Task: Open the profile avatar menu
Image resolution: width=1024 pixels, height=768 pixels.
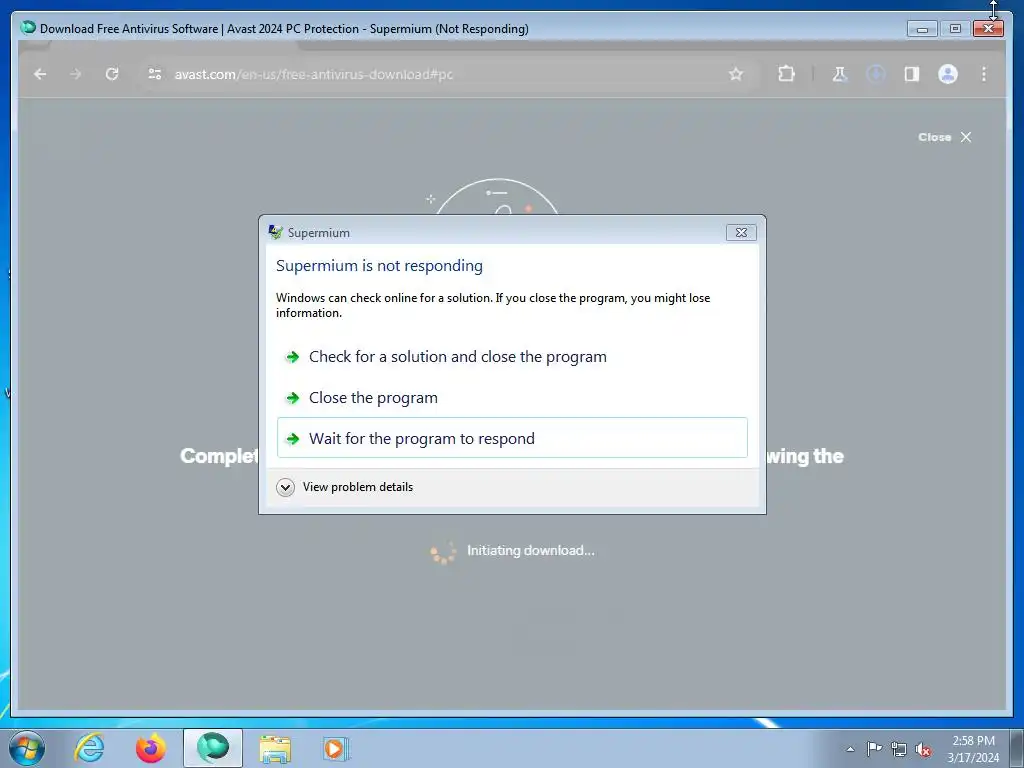Action: click(948, 74)
